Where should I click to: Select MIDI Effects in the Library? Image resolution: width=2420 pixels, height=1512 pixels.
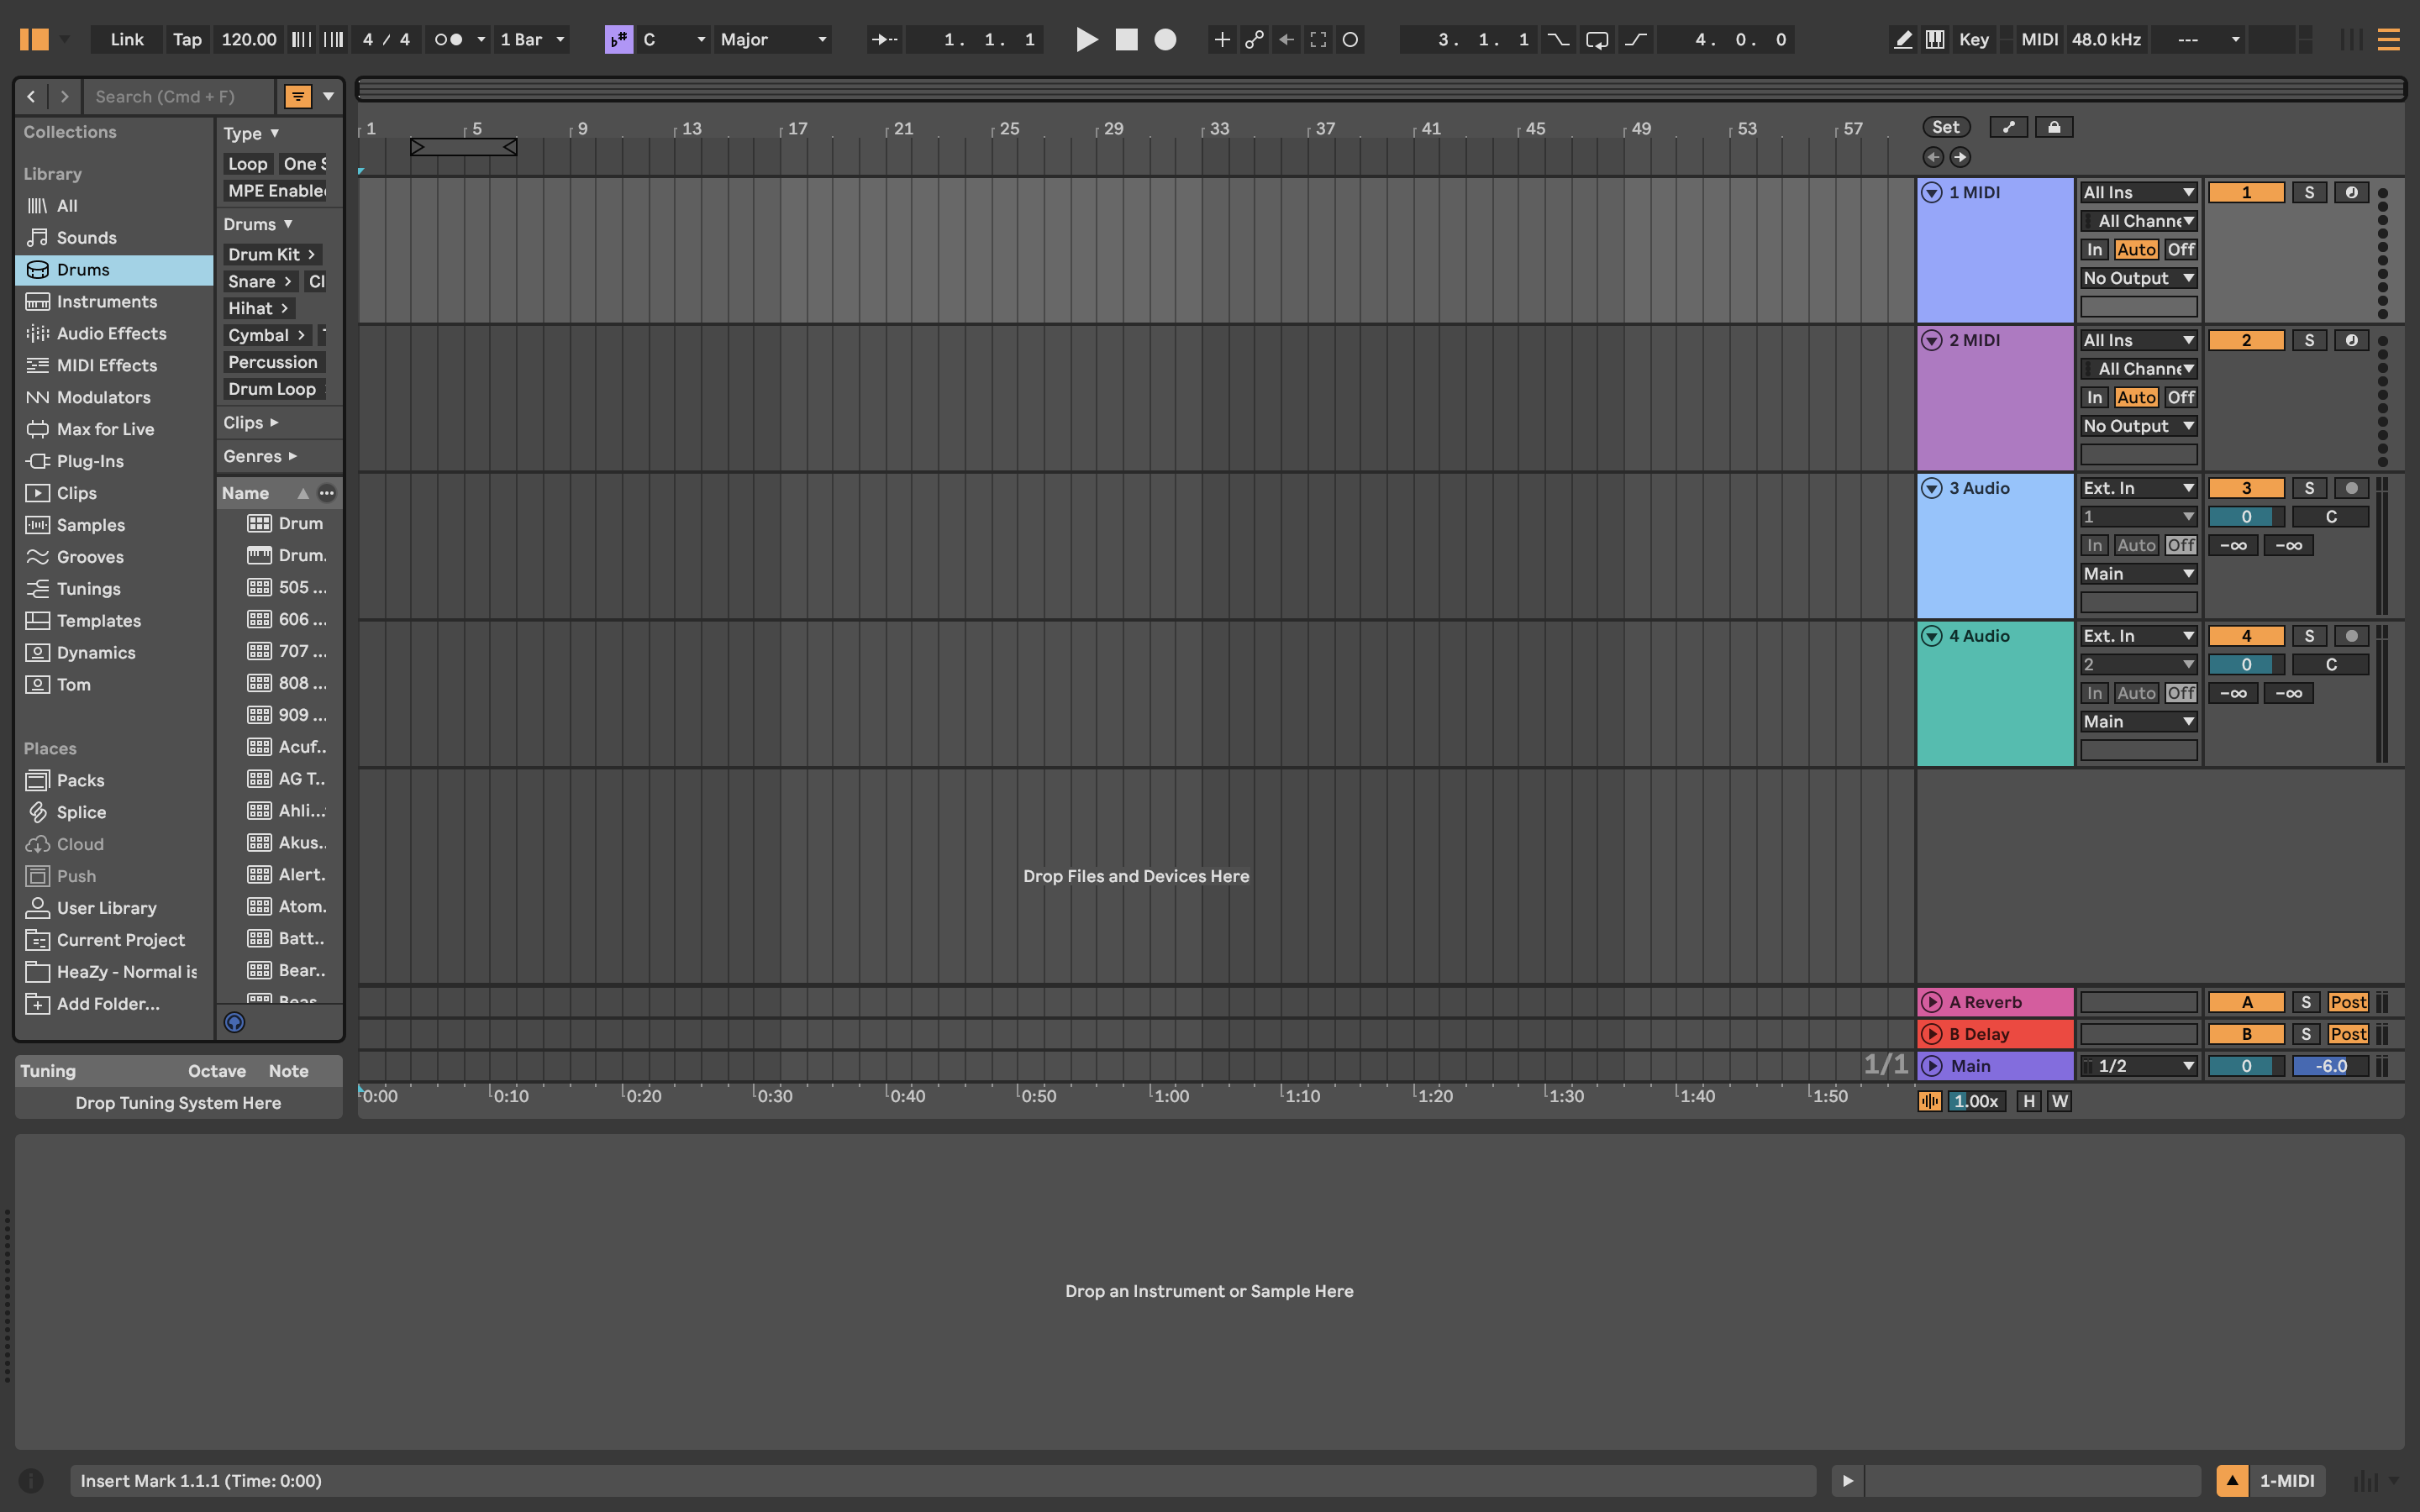(x=114, y=365)
